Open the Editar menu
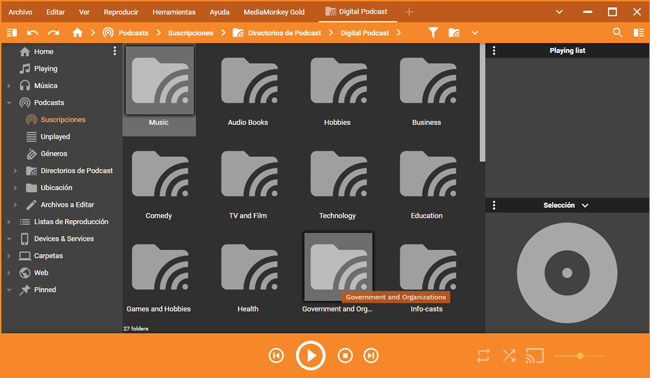The height and width of the screenshot is (378, 650). (x=56, y=12)
